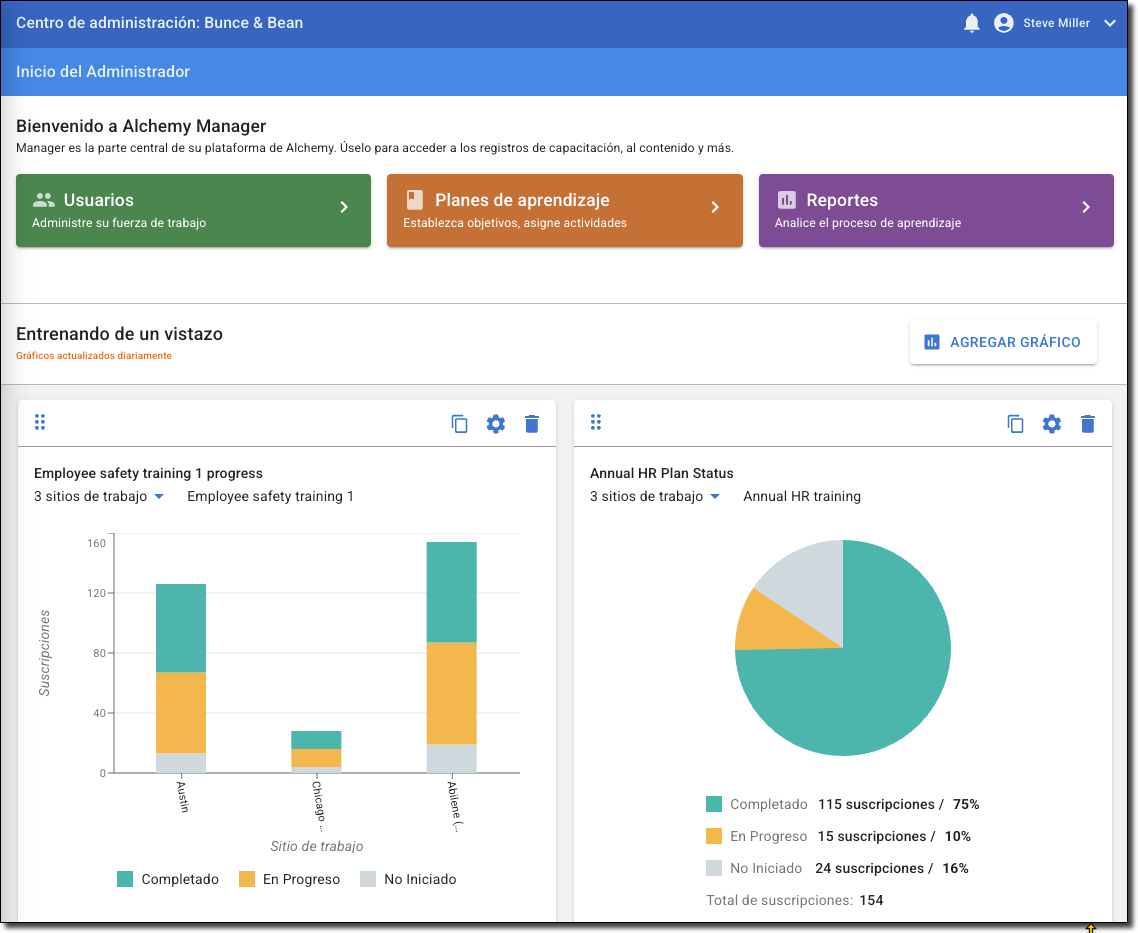This screenshot has height=933, width=1138.
Task: Toggle No Iniciado series in bar legend
Action: (408, 880)
